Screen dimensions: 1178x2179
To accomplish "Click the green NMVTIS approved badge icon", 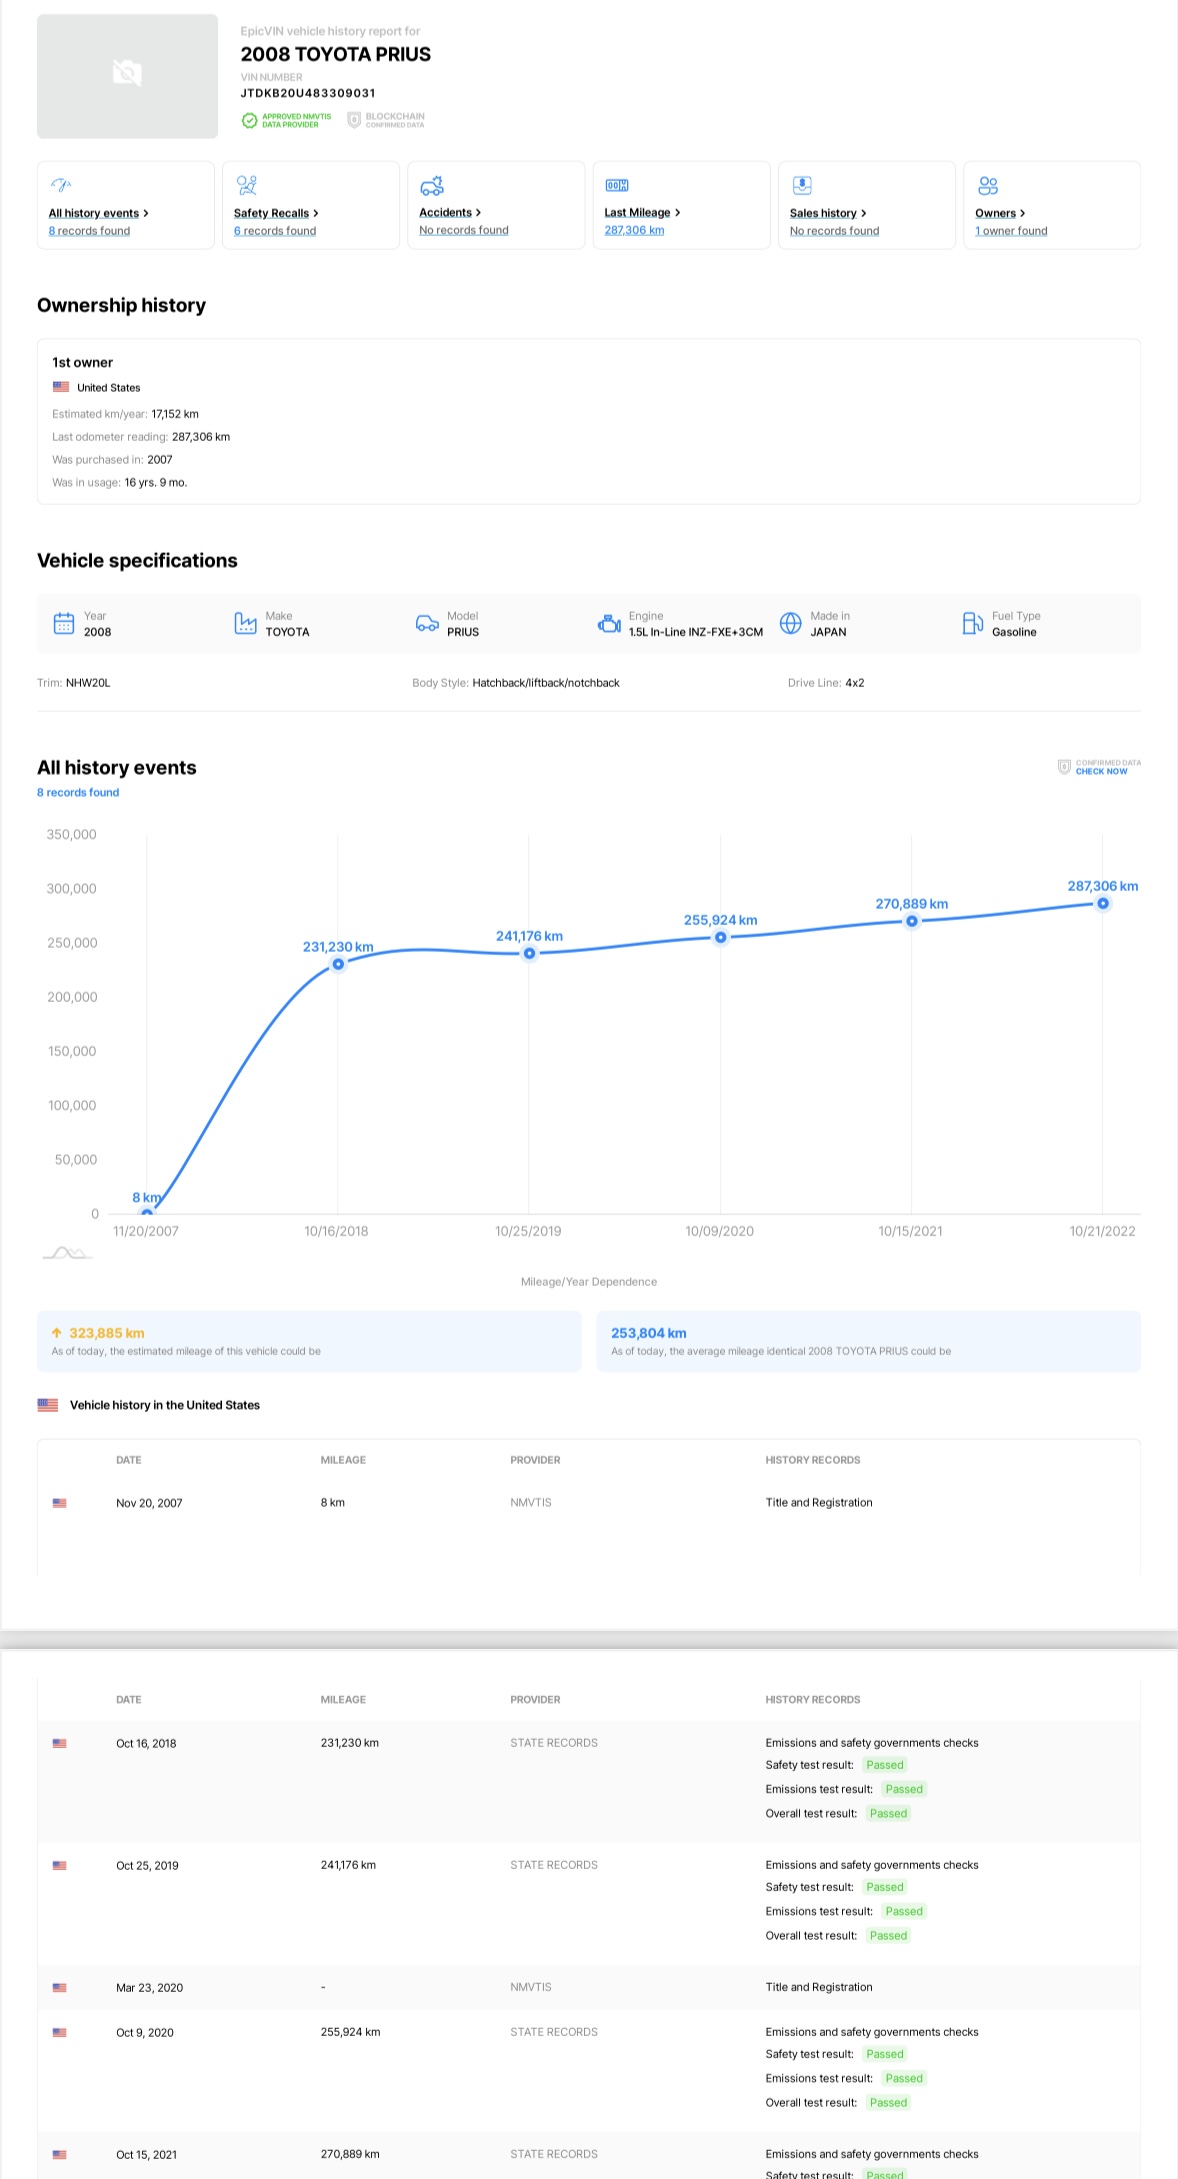I will click(x=249, y=121).
